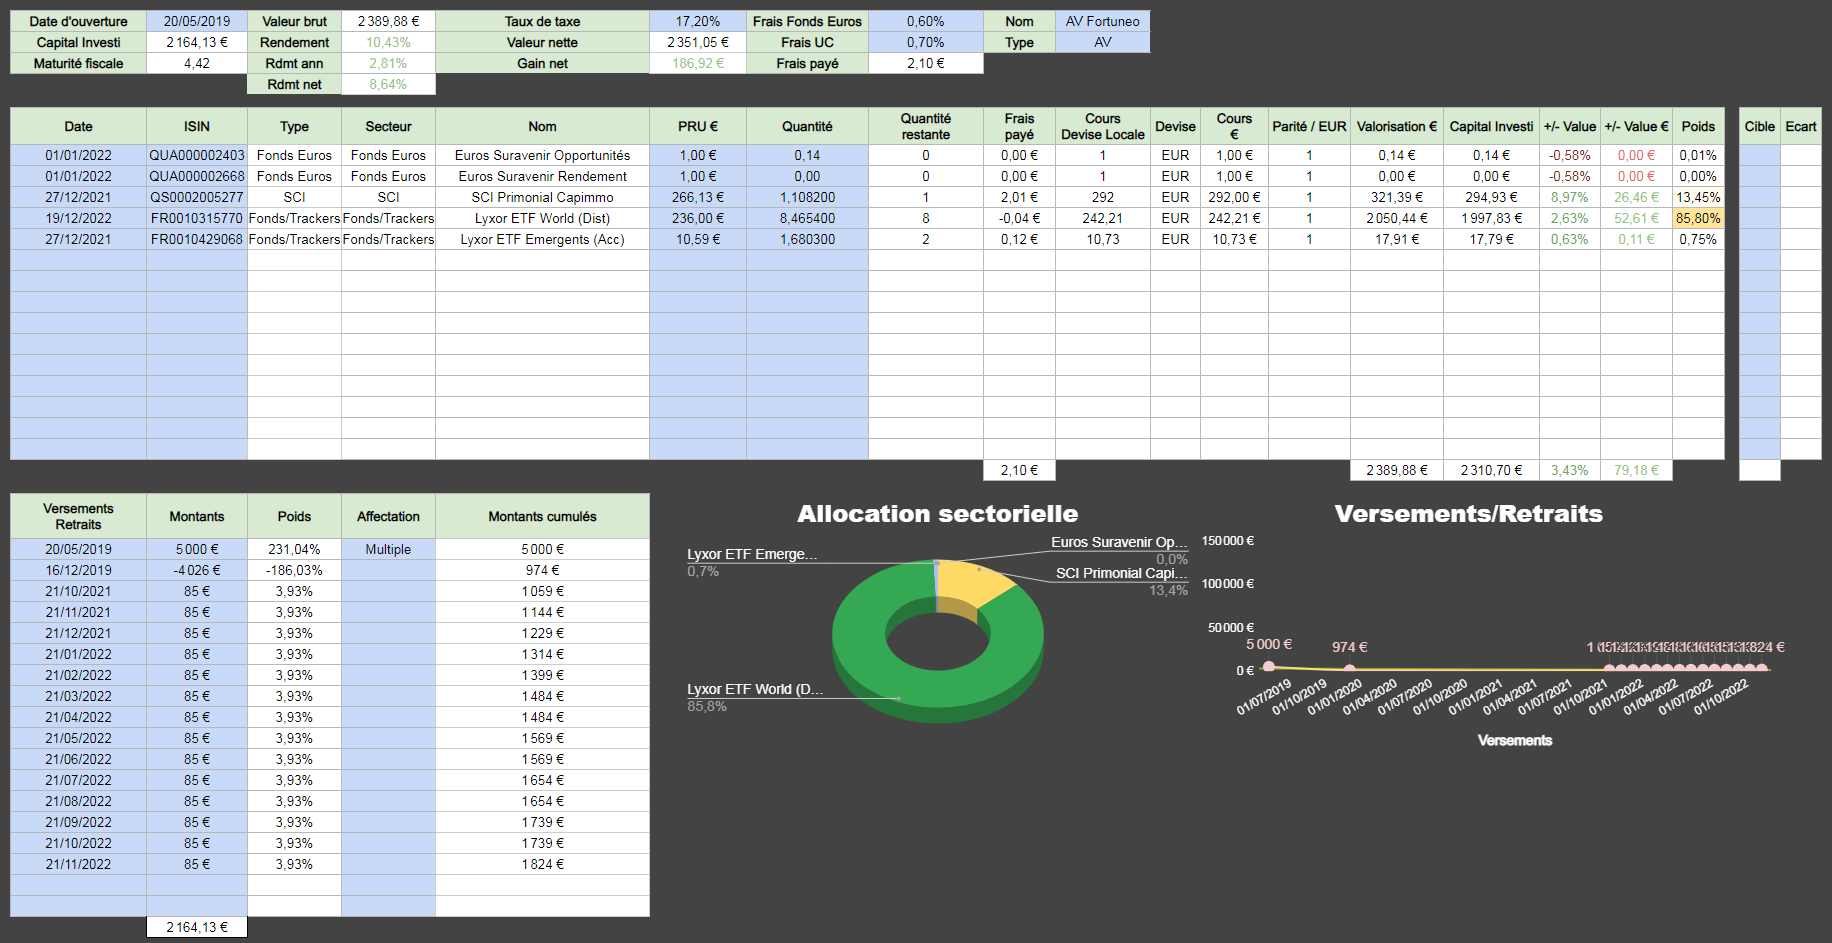
Task: Select the Valeur nette amount 2 351,05 €
Action: [698, 42]
